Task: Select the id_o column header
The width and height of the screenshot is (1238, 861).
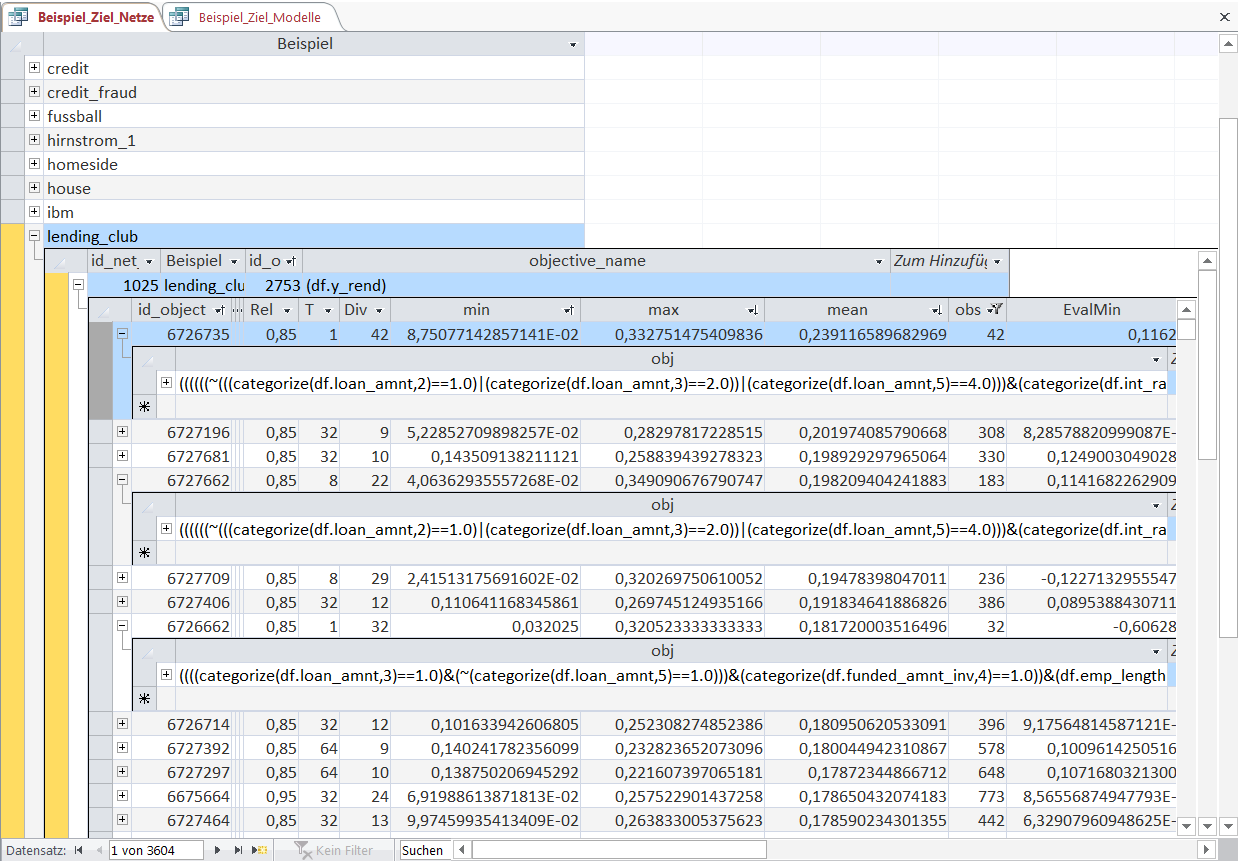Action: [274, 261]
